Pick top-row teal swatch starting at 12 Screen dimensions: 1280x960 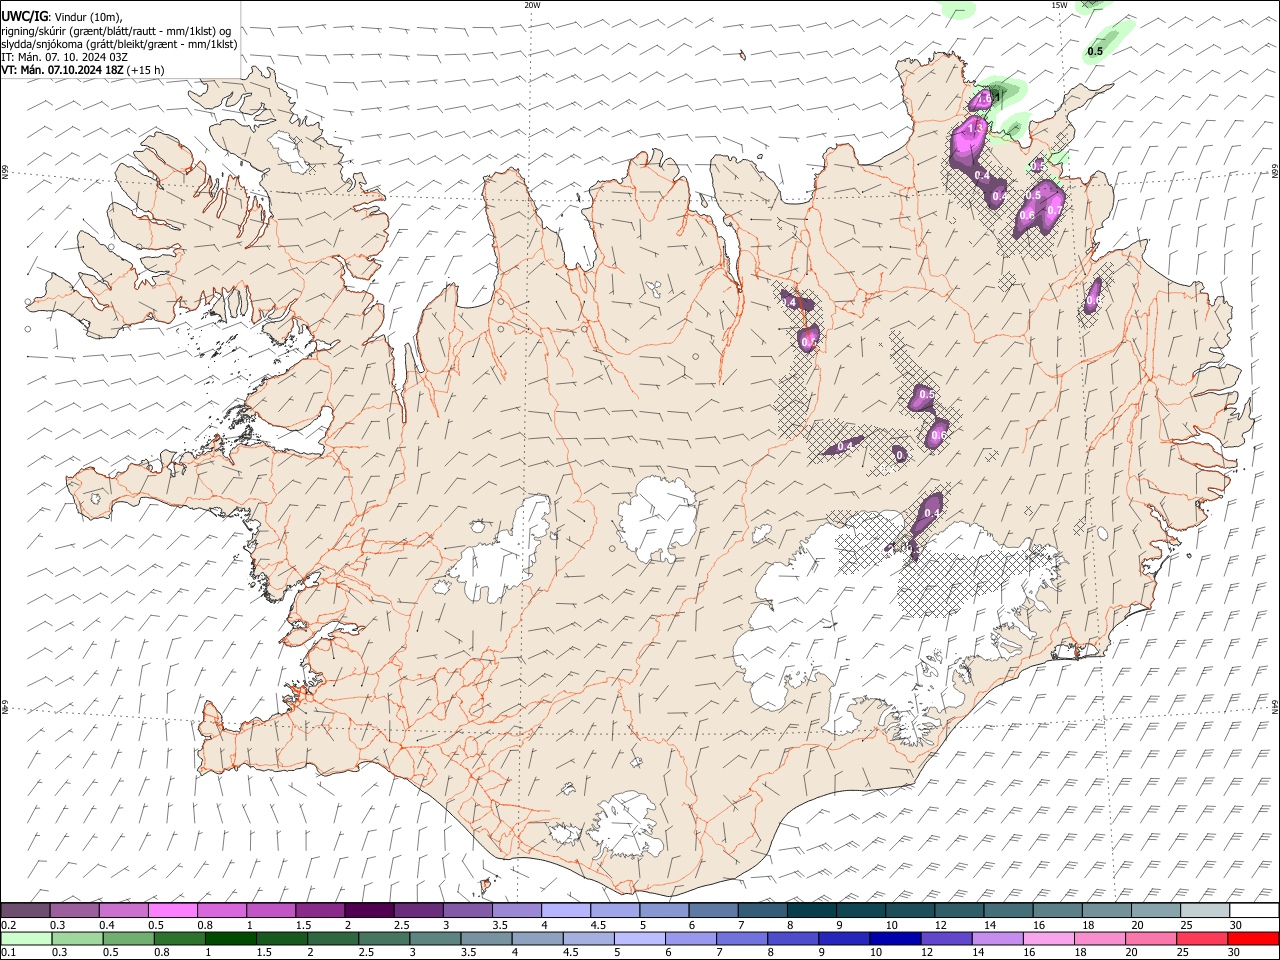(x=960, y=910)
